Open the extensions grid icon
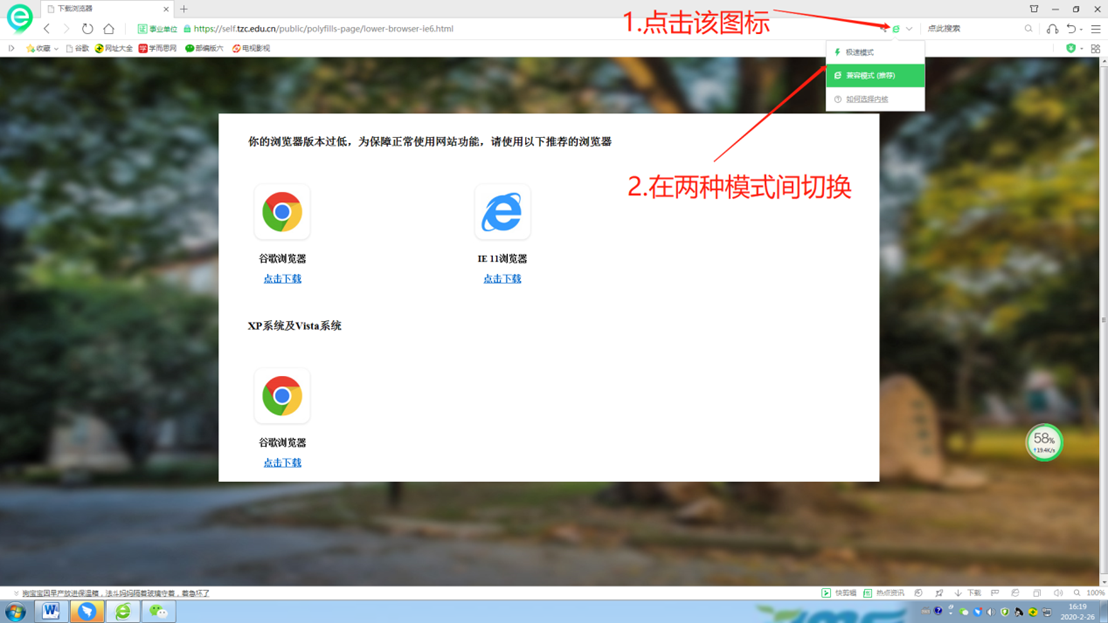The width and height of the screenshot is (1108, 623). point(1095,48)
